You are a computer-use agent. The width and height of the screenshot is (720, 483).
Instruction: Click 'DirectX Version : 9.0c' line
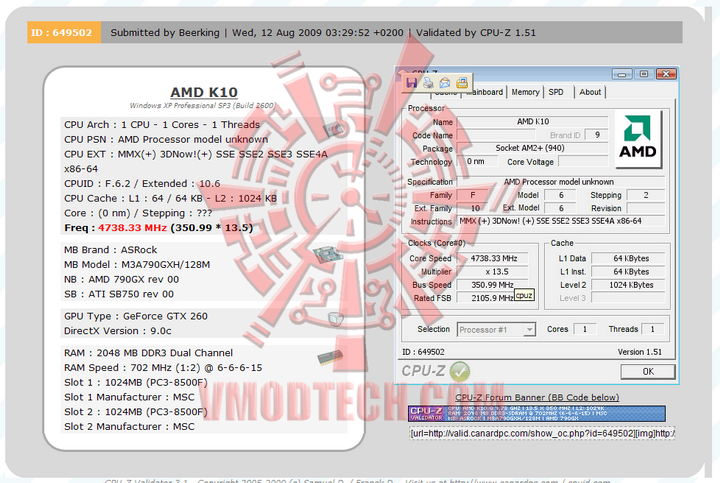tap(118, 331)
